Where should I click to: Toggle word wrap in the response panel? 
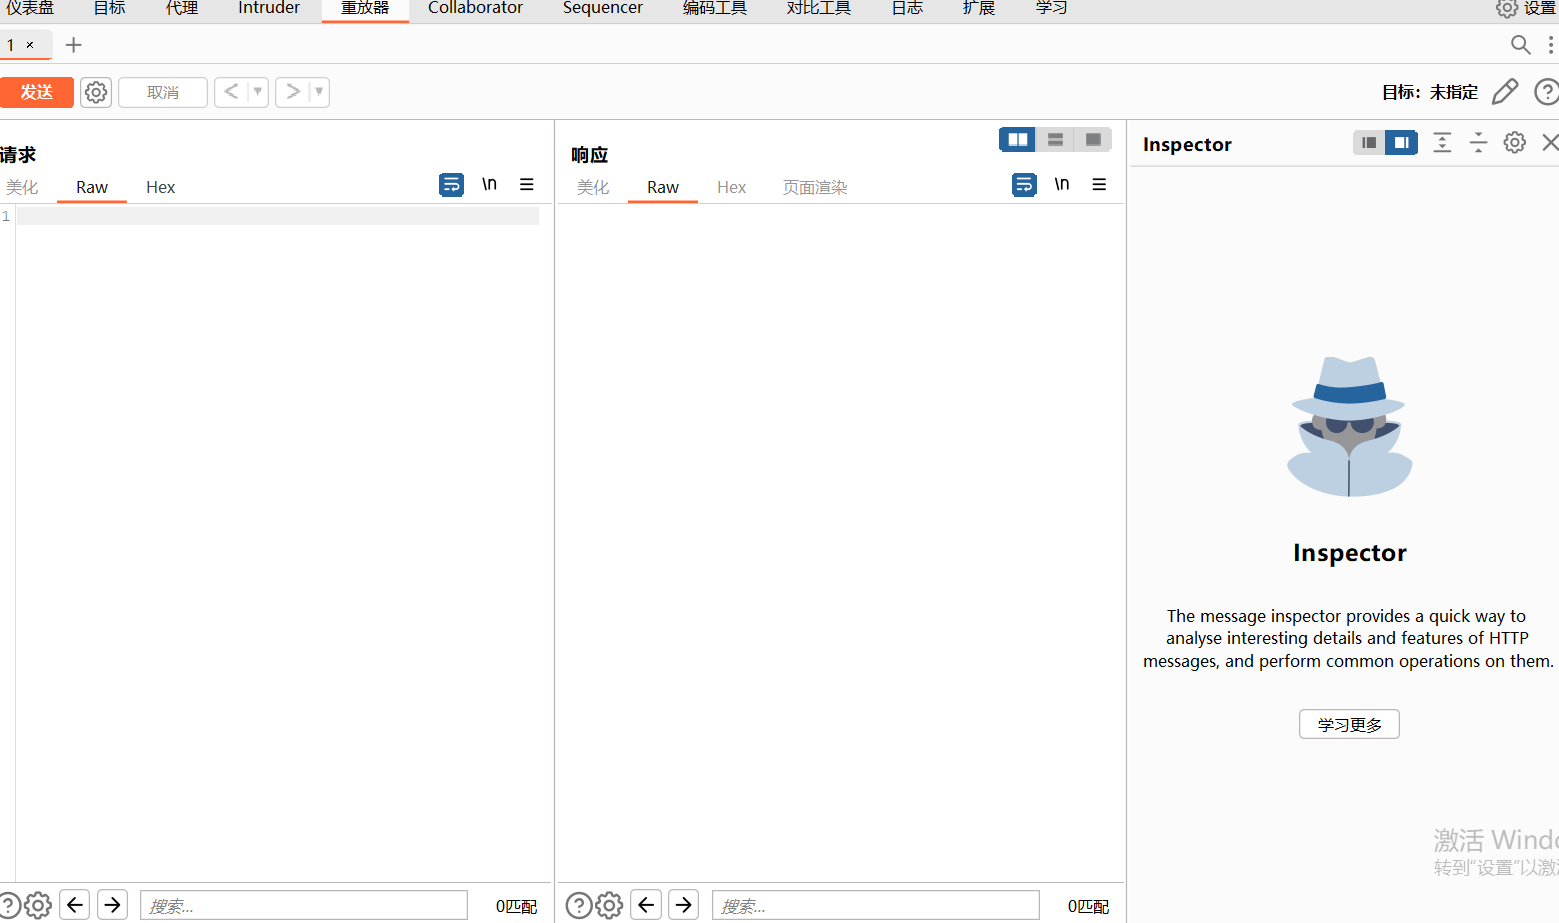pos(1024,185)
